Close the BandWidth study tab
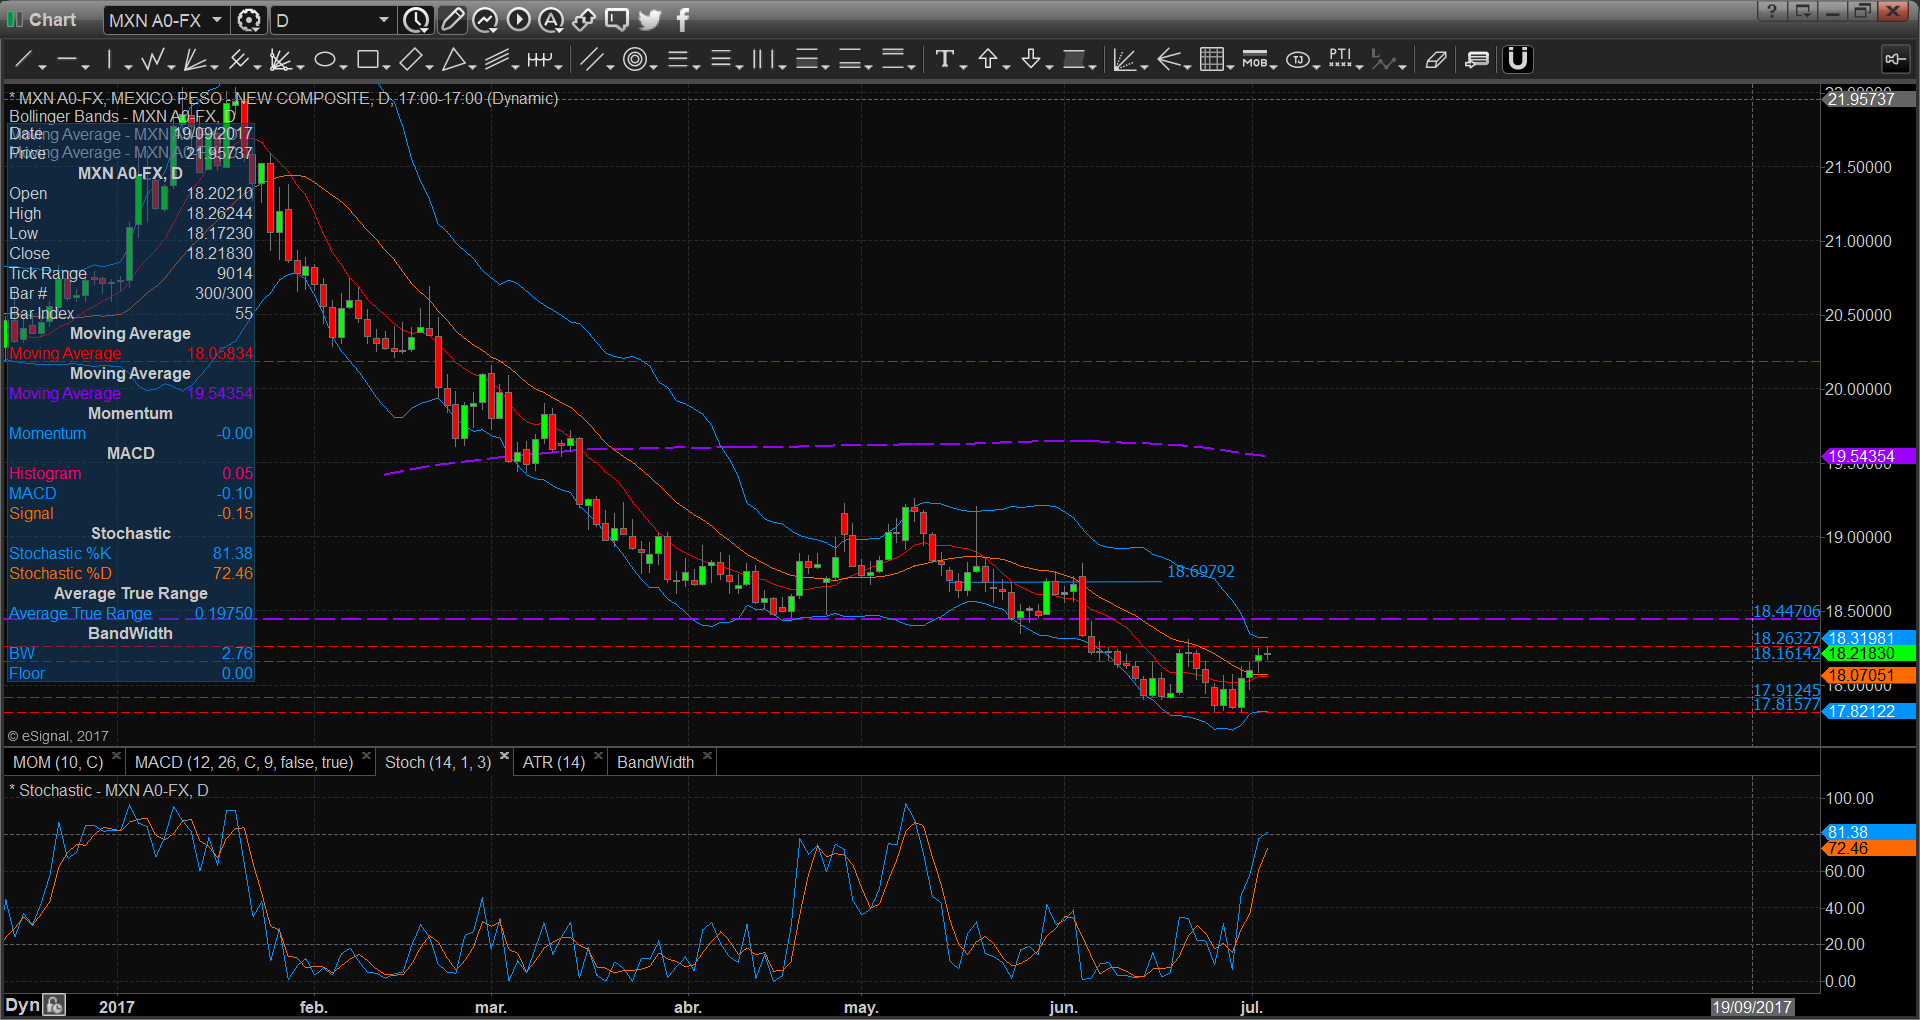This screenshot has width=1920, height=1020. pos(707,756)
